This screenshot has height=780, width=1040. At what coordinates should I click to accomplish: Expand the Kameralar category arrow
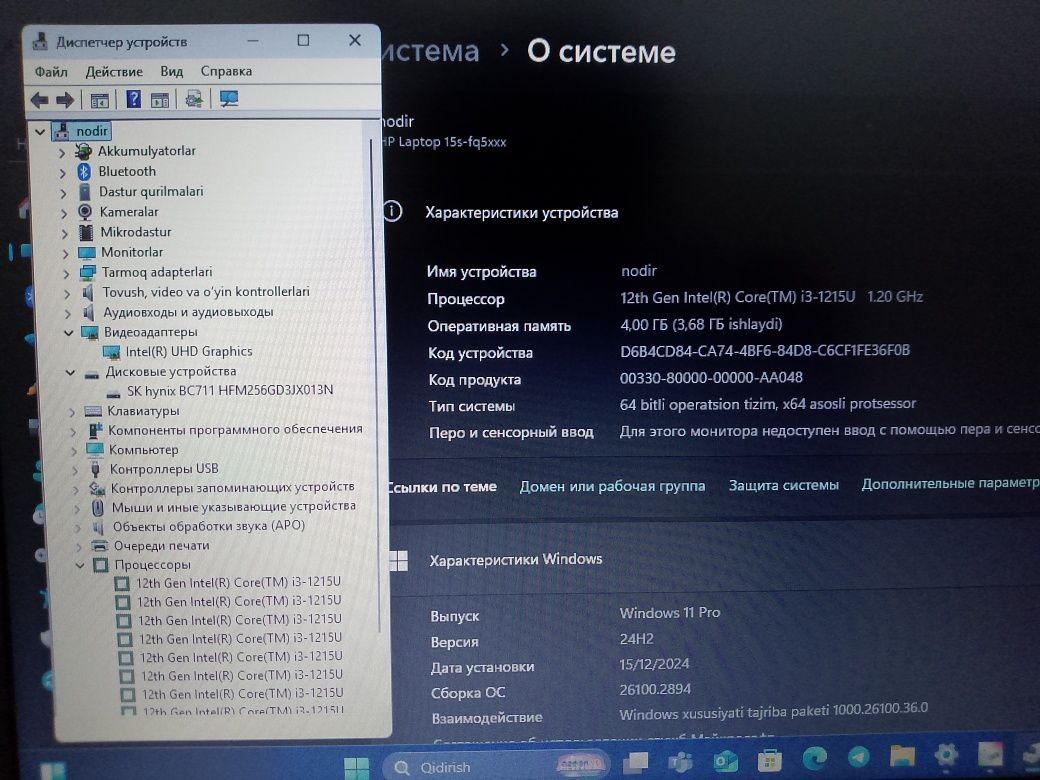[64, 213]
